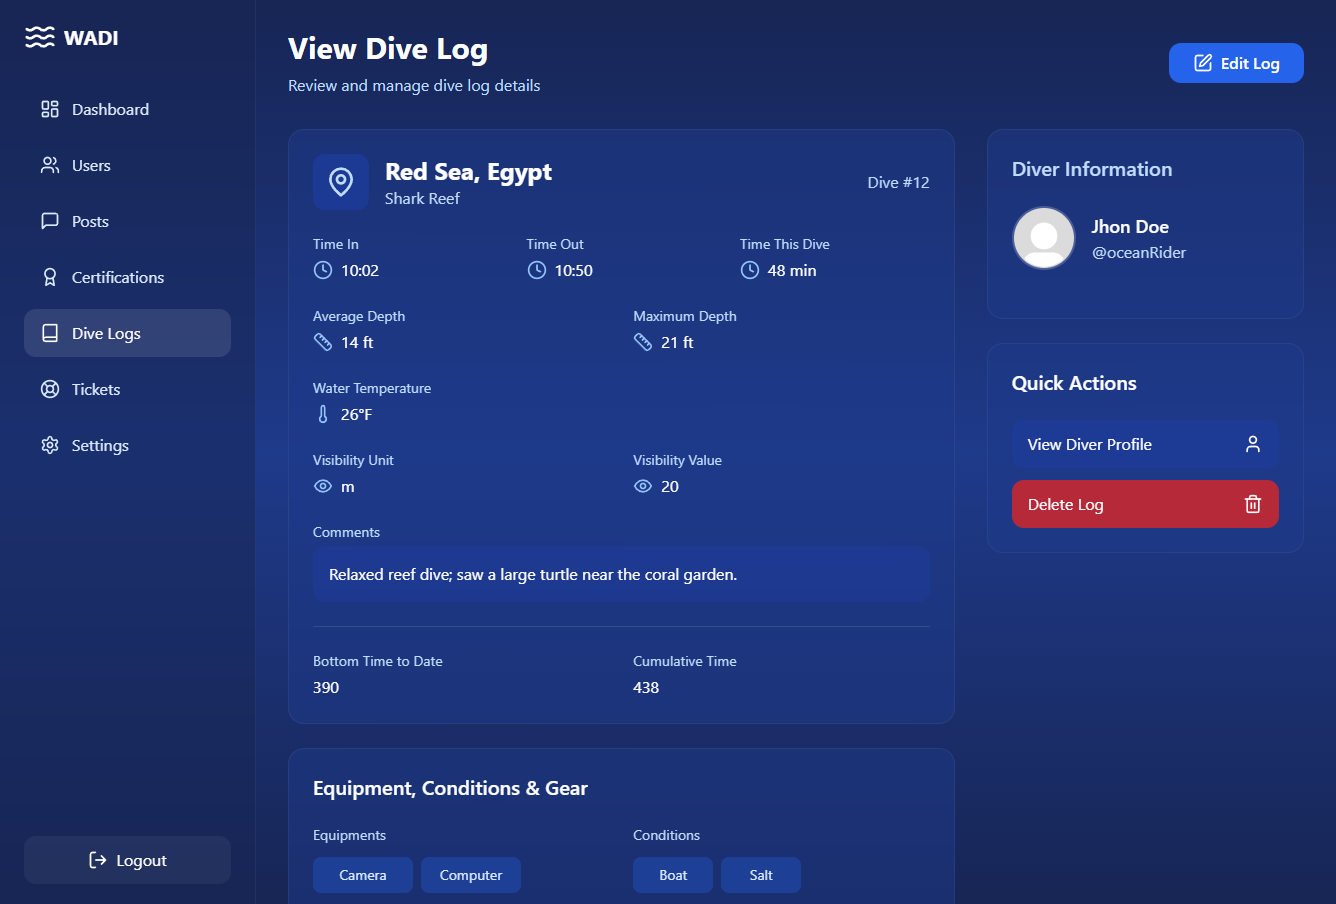Click the clock icon next to Time In

point(323,270)
